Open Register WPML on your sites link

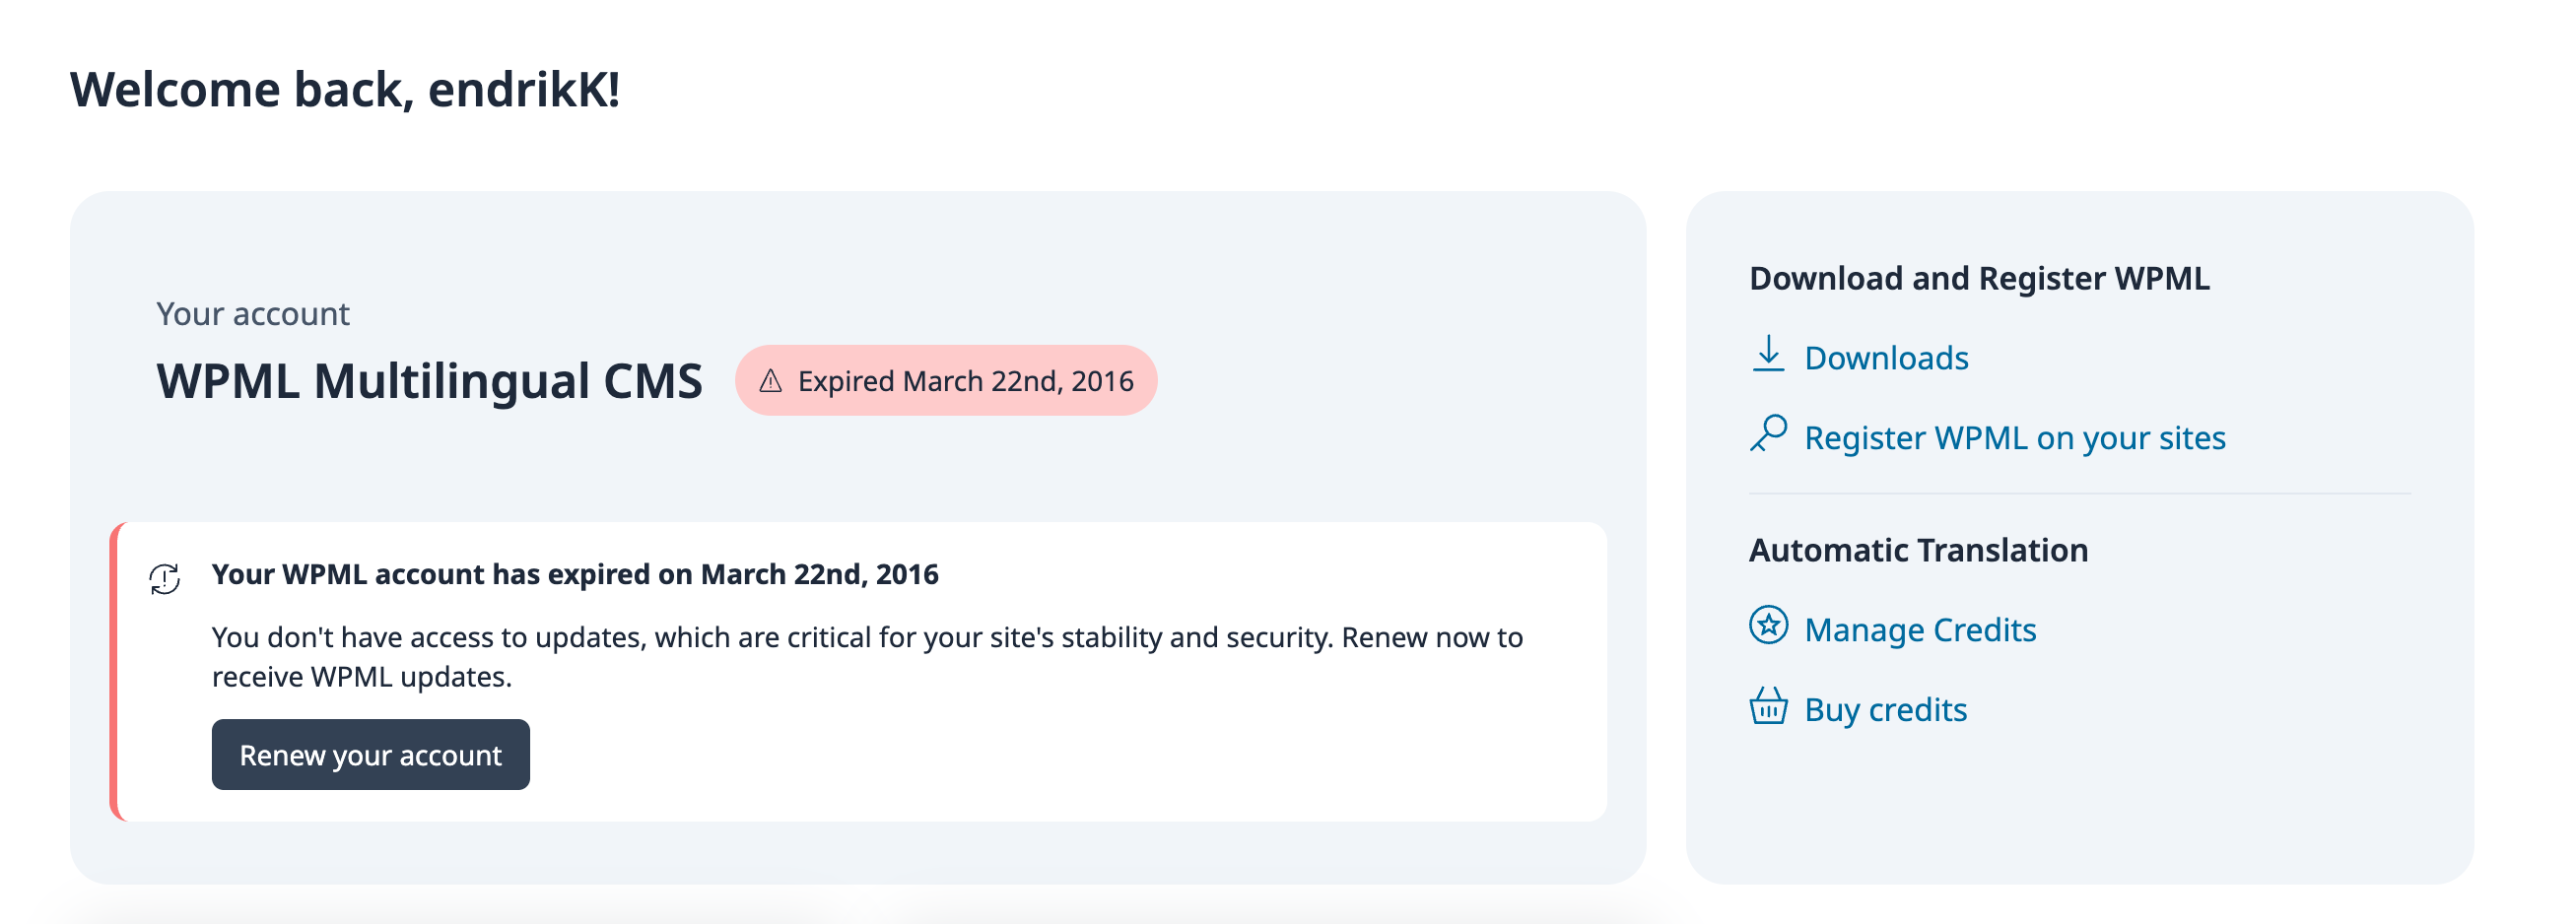(x=2015, y=438)
